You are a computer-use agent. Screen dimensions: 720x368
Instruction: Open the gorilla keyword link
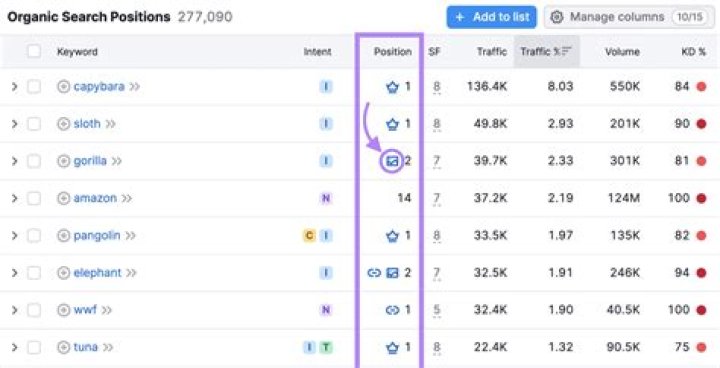click(90, 161)
